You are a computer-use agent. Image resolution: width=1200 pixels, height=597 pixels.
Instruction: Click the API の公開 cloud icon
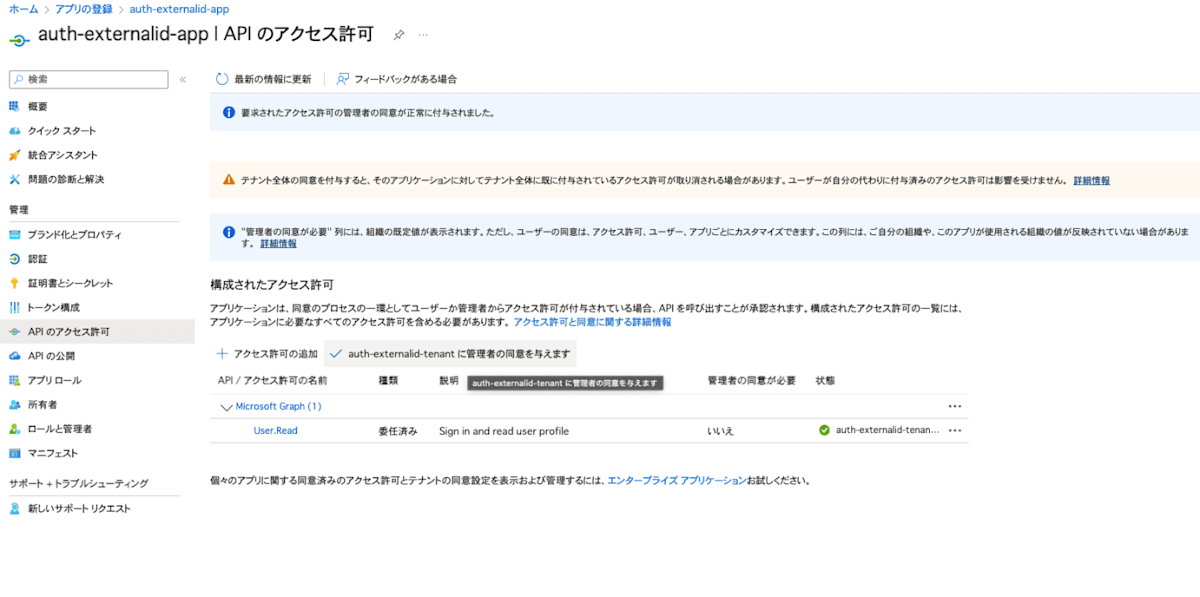click(x=14, y=356)
